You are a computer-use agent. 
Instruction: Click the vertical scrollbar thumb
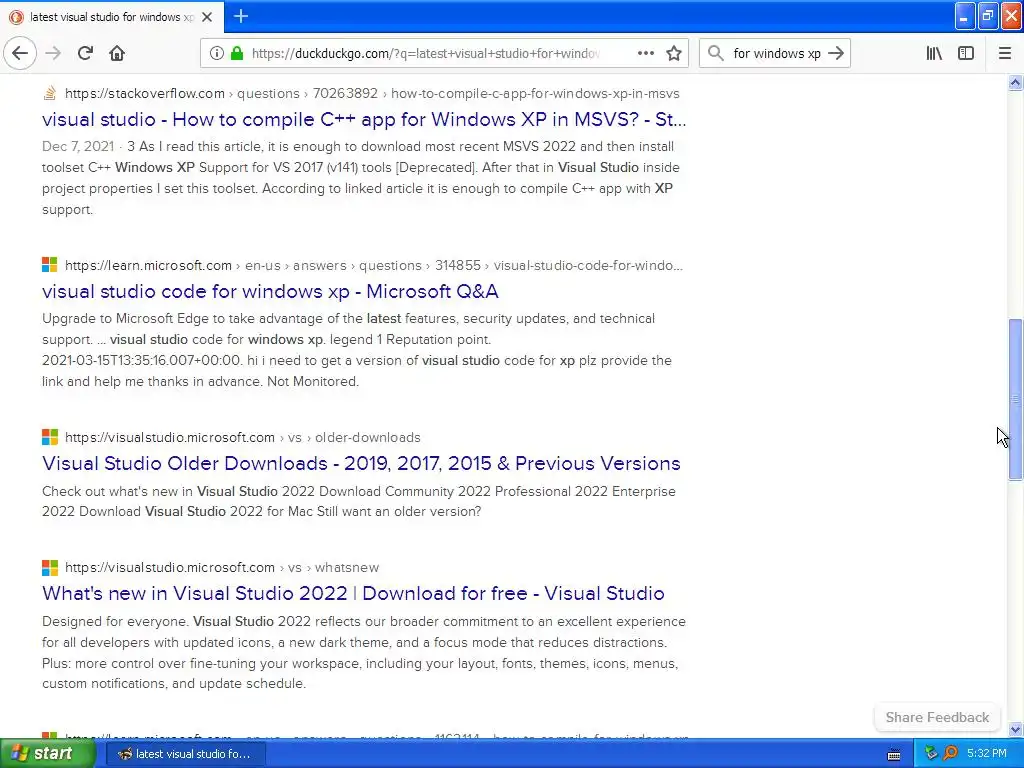point(1015,400)
